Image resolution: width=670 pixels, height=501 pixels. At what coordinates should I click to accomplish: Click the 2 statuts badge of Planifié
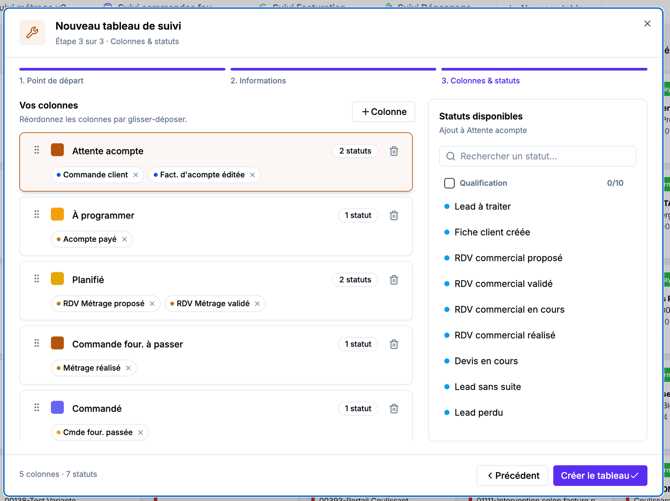click(355, 280)
